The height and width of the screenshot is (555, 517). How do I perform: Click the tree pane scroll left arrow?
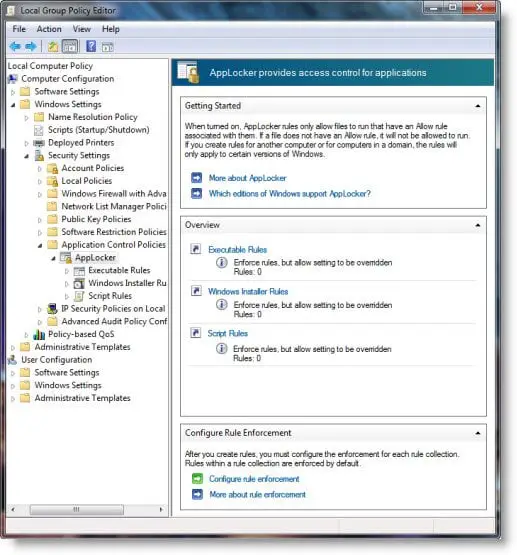tap(13, 509)
